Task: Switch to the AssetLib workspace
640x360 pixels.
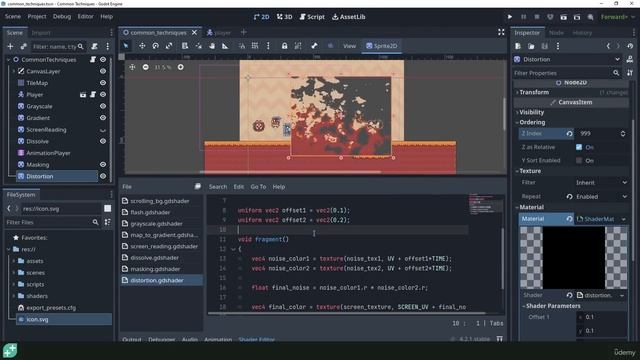Action: coord(349,17)
